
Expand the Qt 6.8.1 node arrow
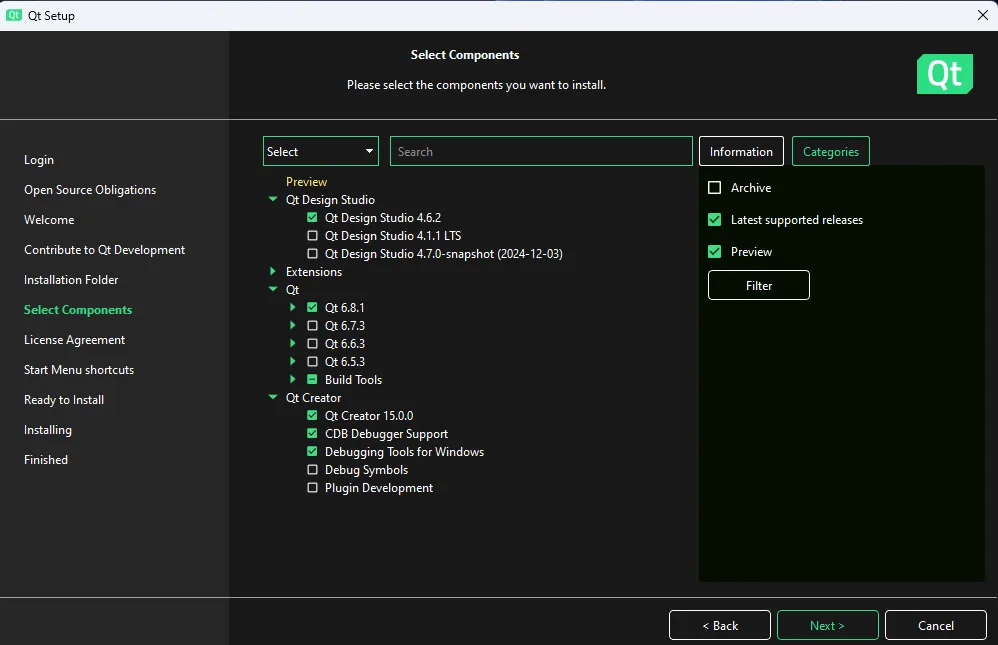[x=293, y=307]
